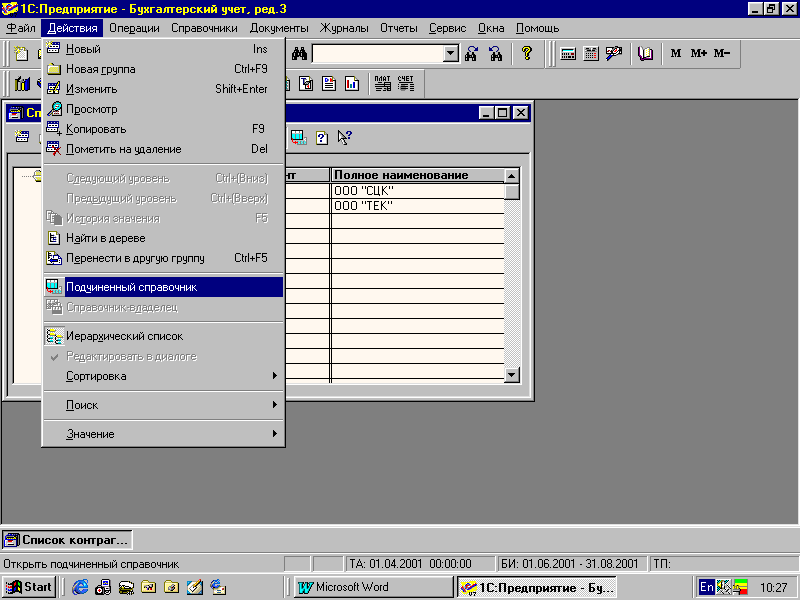The image size is (800, 600).
Task: Open the Справочники menu
Action: click(x=204, y=28)
